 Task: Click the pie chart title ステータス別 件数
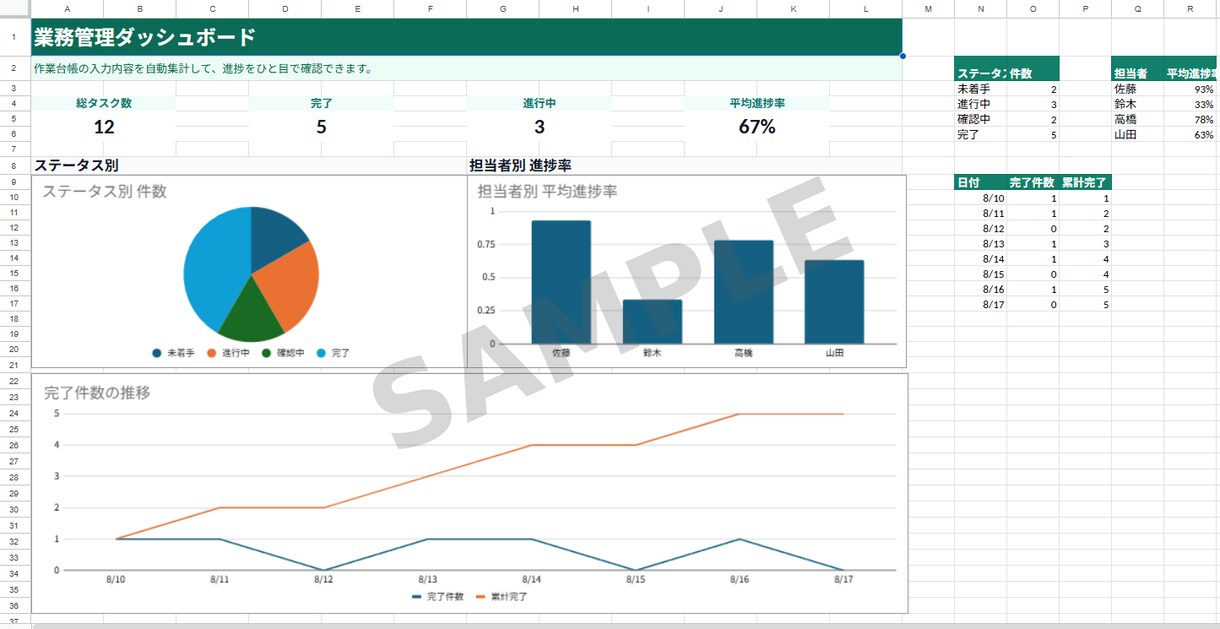pyautogui.click(x=104, y=191)
